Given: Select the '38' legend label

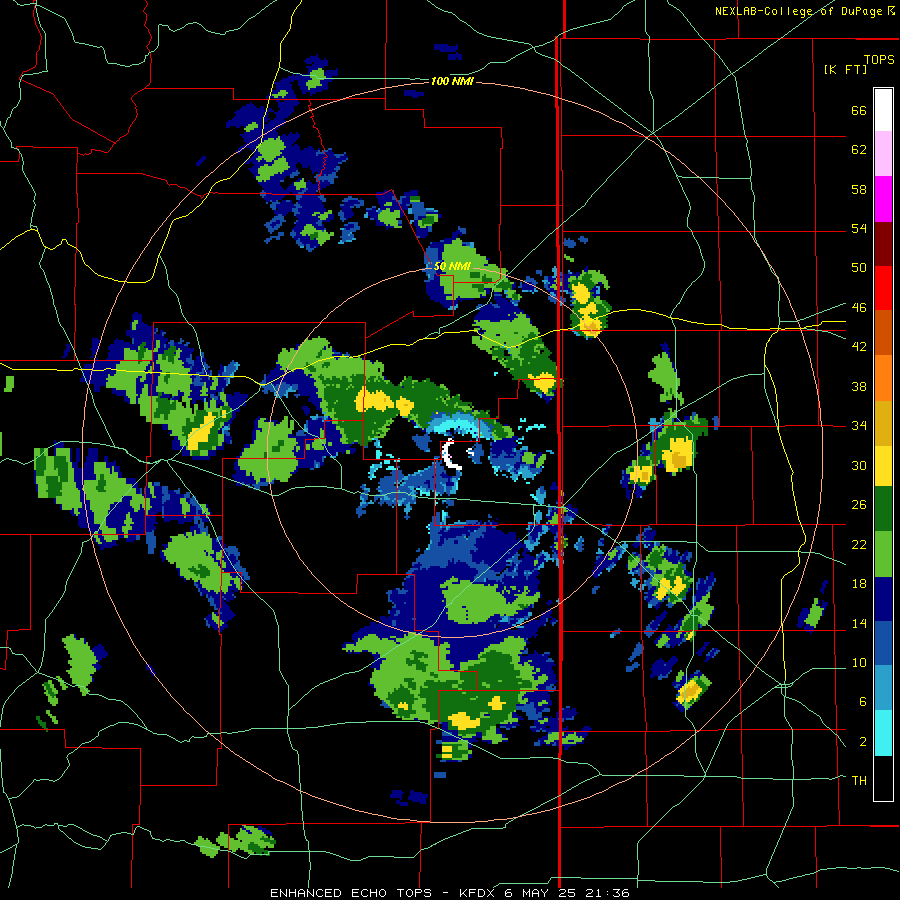Looking at the screenshot, I should pyautogui.click(x=859, y=386).
